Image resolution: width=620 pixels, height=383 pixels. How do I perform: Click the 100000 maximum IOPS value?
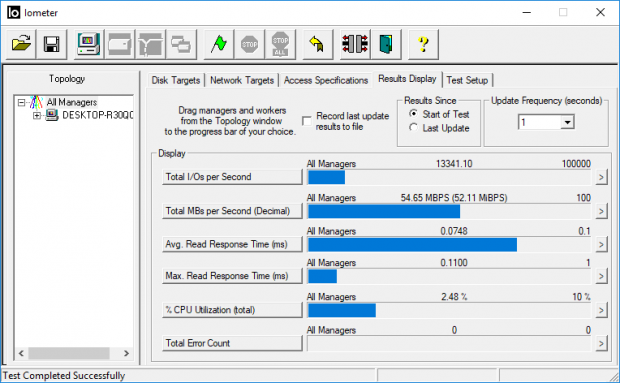coord(576,164)
